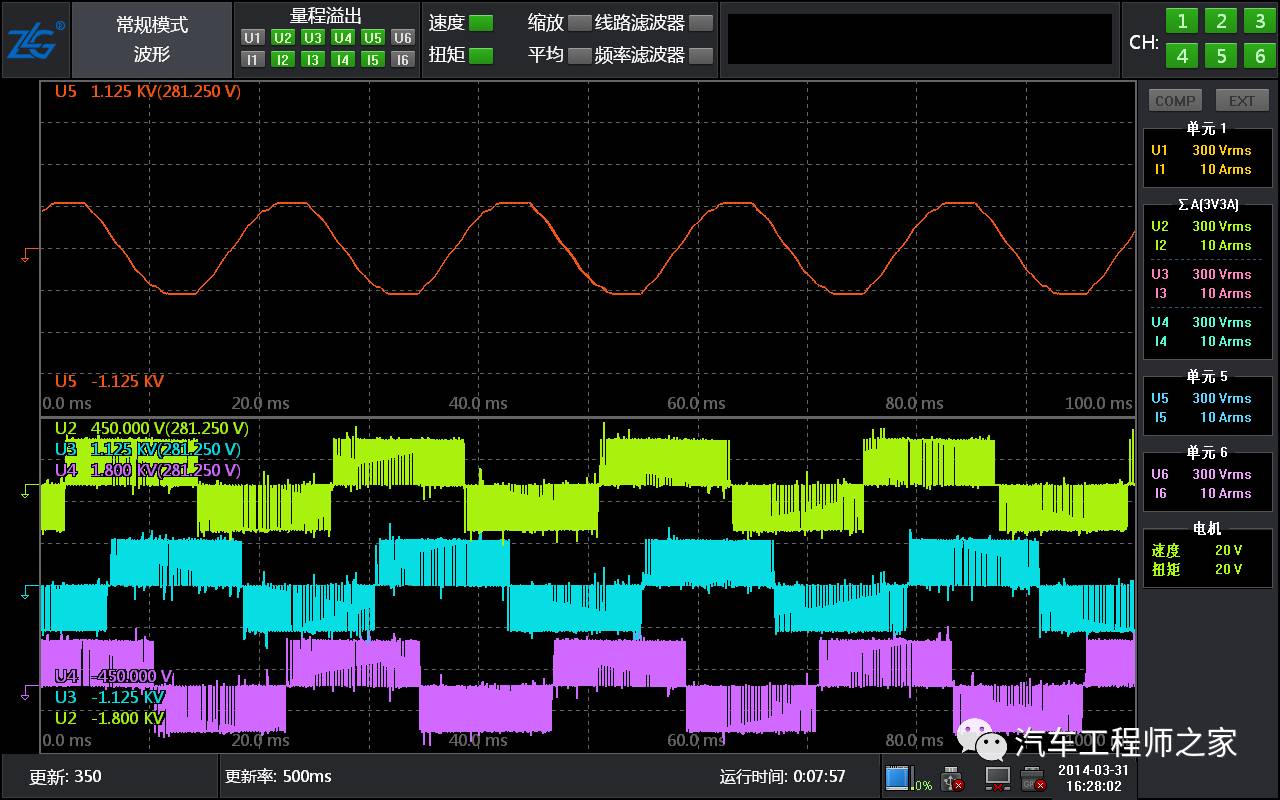Click the COMP button
The width and height of the screenshot is (1280, 800).
click(x=1175, y=100)
